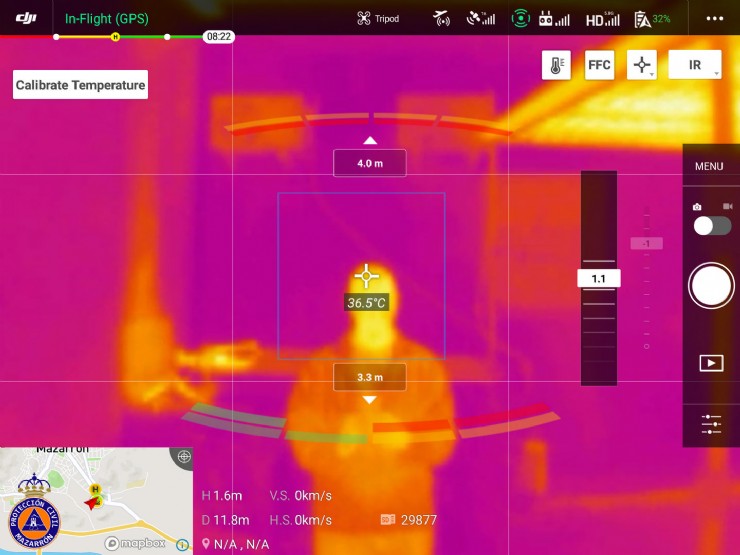Toggle obstacle avoidance radar status icon

[x=520, y=18]
